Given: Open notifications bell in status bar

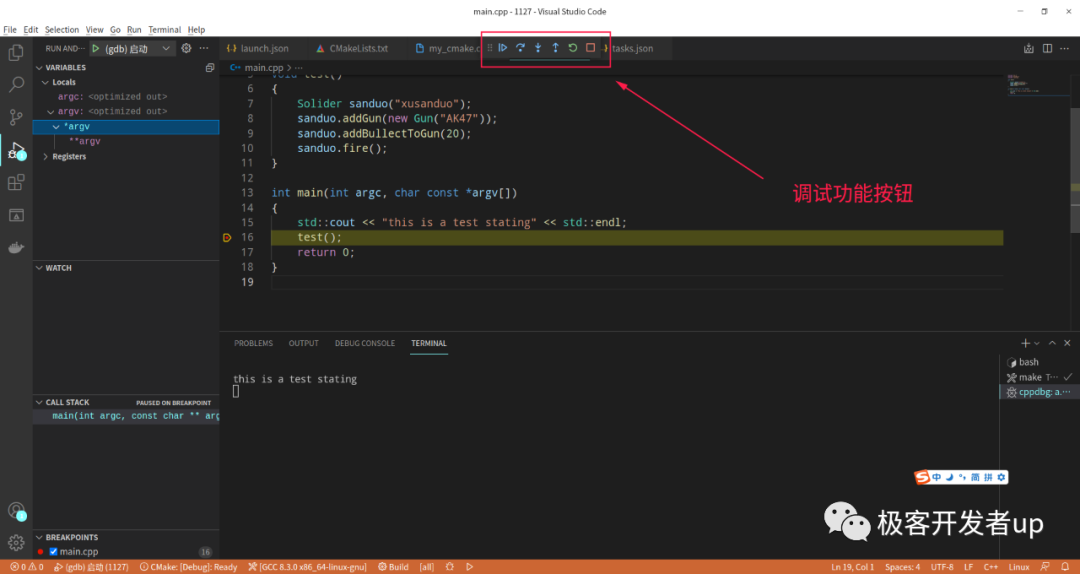Looking at the screenshot, I should click(x=1066, y=567).
